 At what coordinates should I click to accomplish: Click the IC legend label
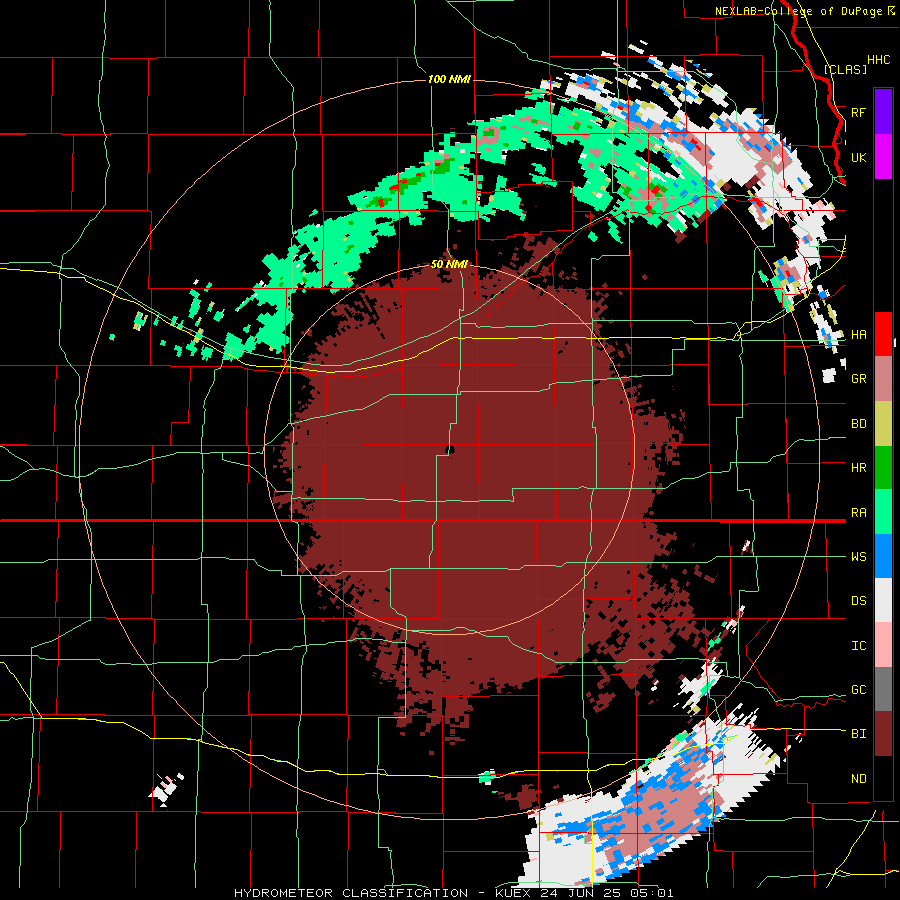click(x=858, y=646)
